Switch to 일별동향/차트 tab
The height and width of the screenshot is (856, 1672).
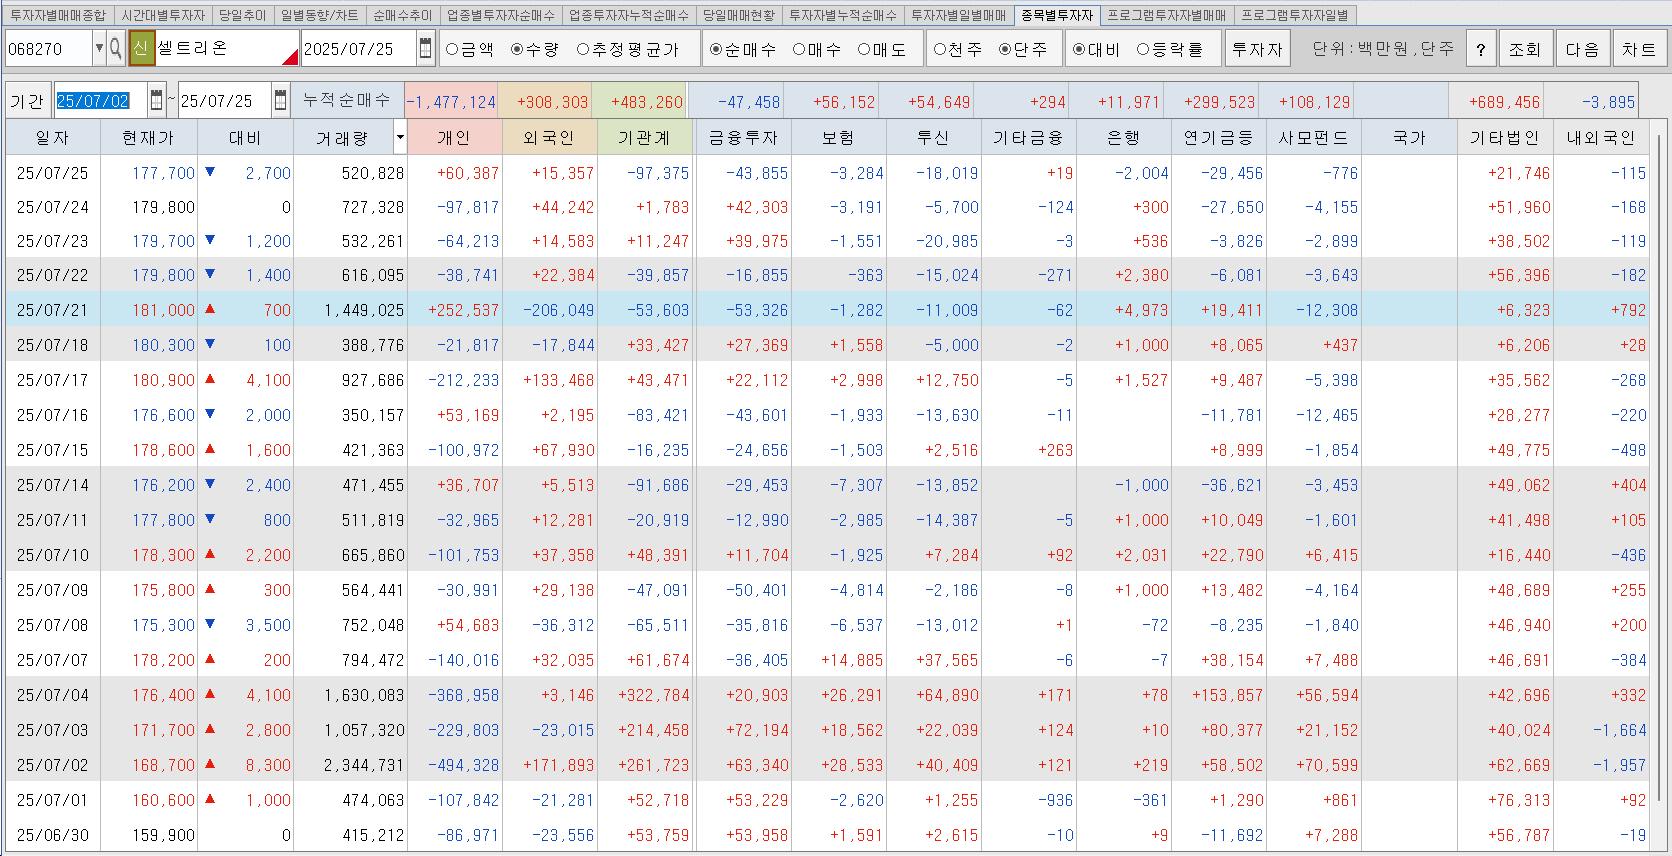(x=319, y=15)
